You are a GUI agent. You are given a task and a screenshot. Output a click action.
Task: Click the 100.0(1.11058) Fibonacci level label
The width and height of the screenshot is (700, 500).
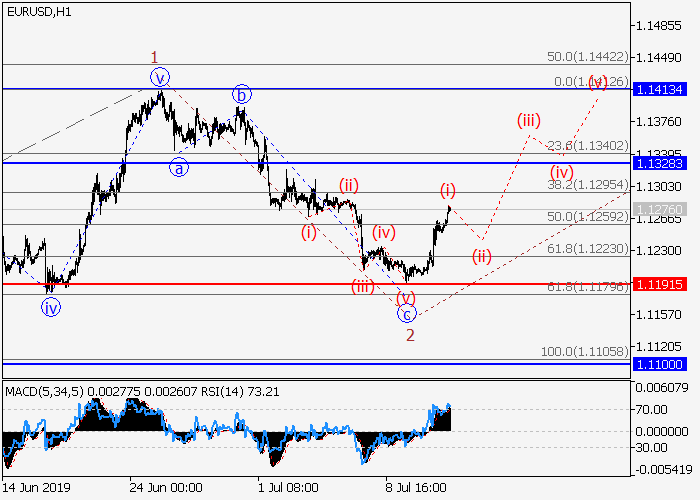point(584,352)
